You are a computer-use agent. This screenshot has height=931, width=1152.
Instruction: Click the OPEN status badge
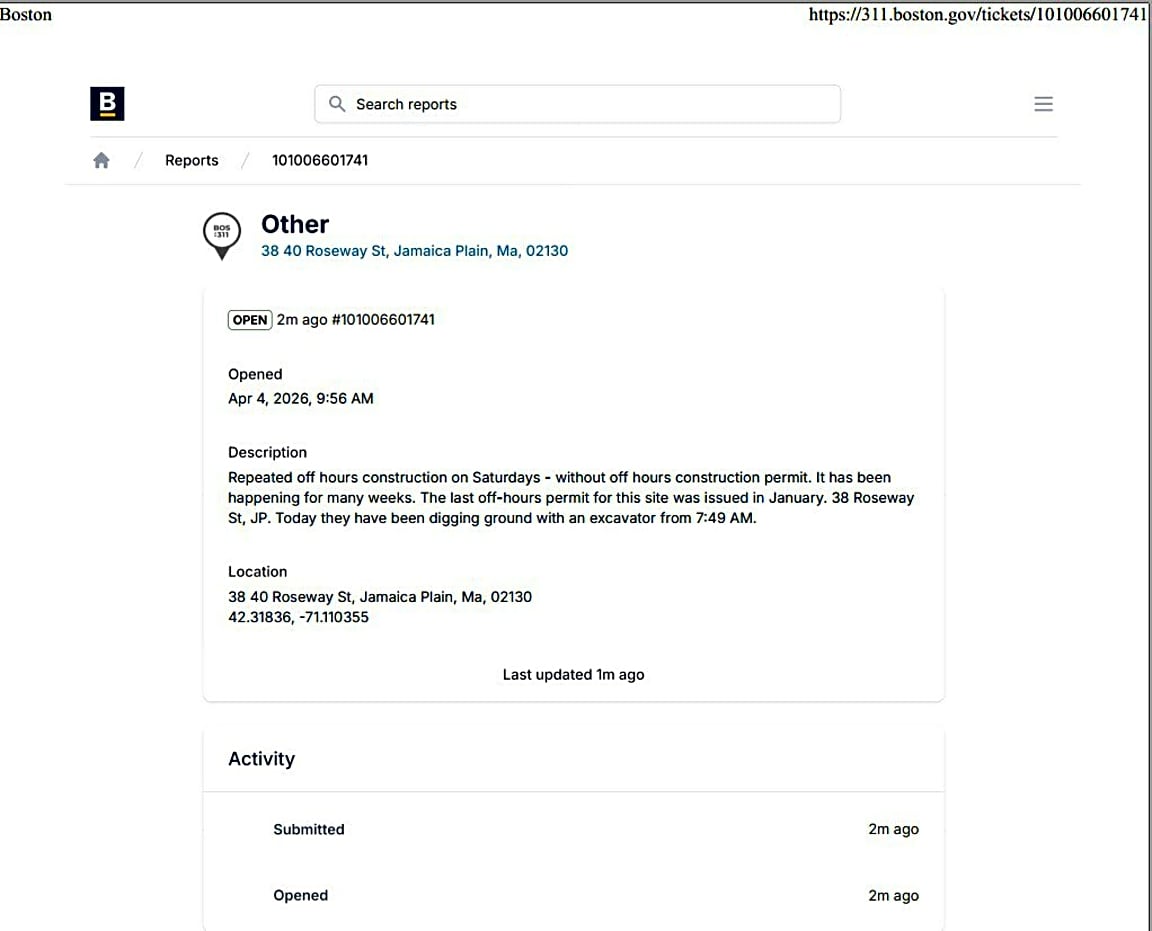pos(250,320)
